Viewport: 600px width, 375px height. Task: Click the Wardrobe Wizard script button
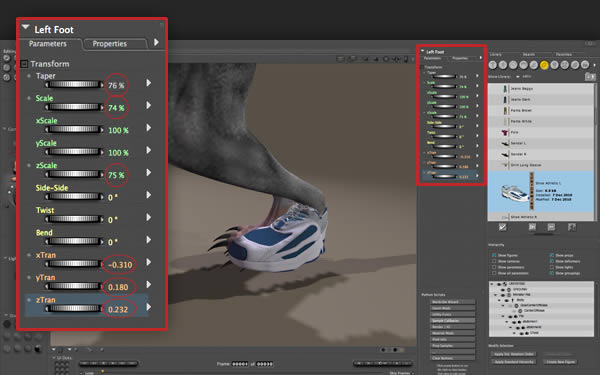pos(452,302)
